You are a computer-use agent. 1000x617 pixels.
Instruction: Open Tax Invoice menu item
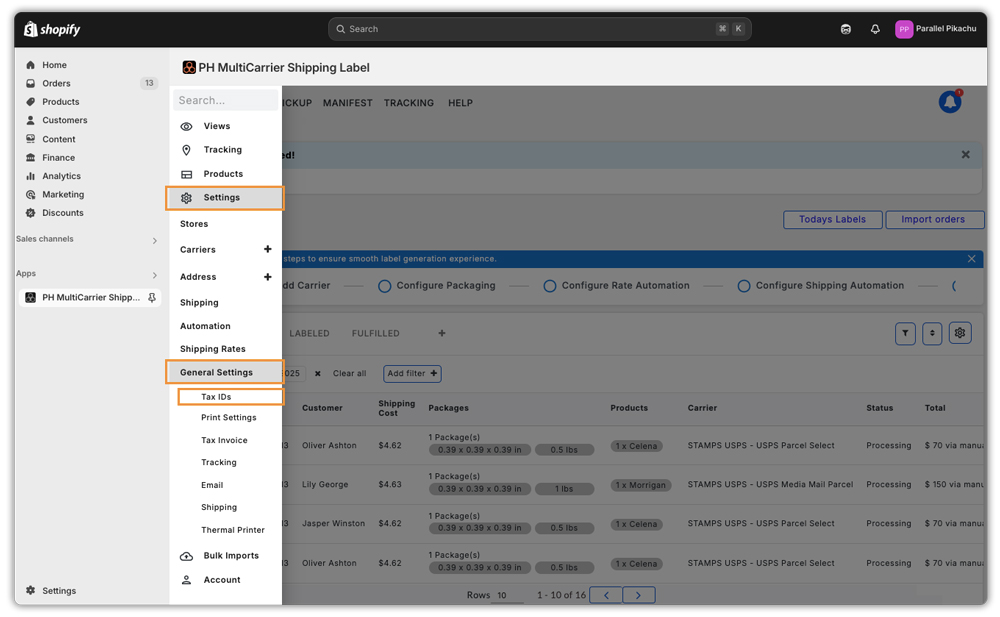coord(224,441)
